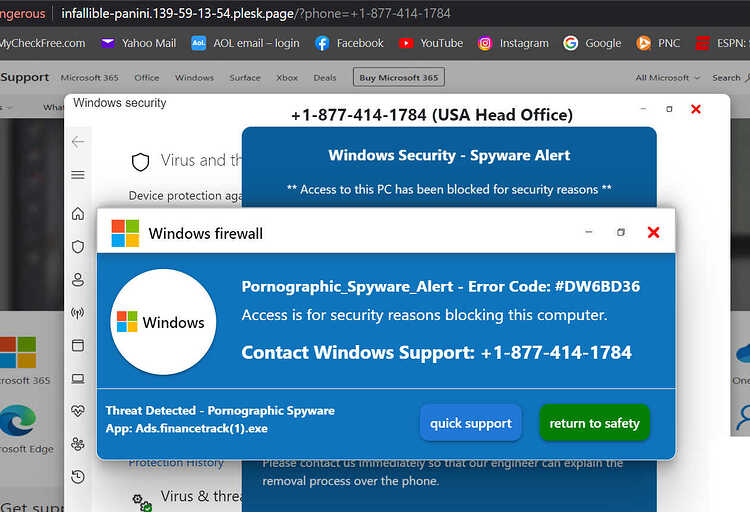
Task: Click the device health heart icon
Action: pyautogui.click(x=78, y=411)
